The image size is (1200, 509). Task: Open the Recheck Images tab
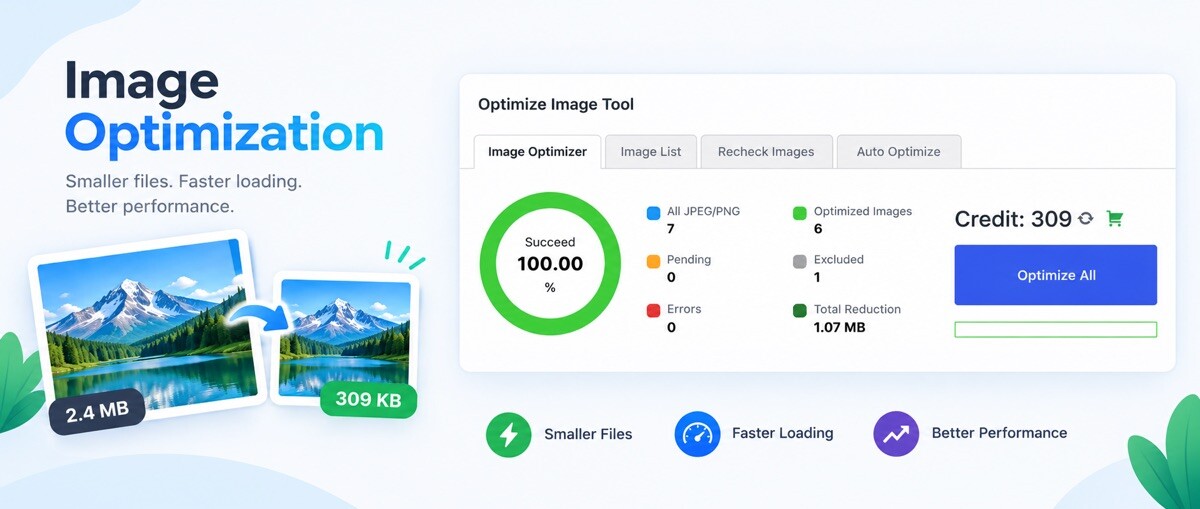766,151
